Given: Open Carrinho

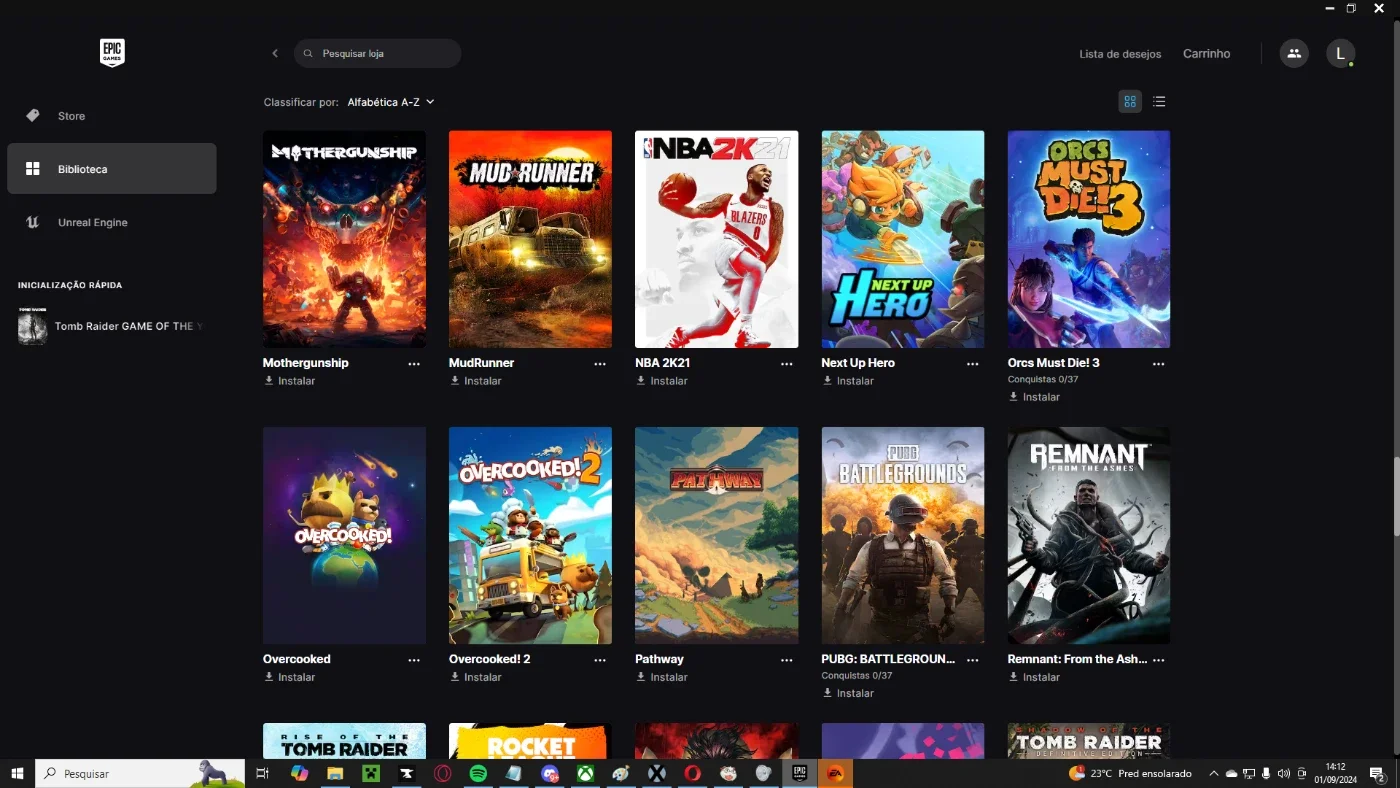Looking at the screenshot, I should pos(1206,54).
